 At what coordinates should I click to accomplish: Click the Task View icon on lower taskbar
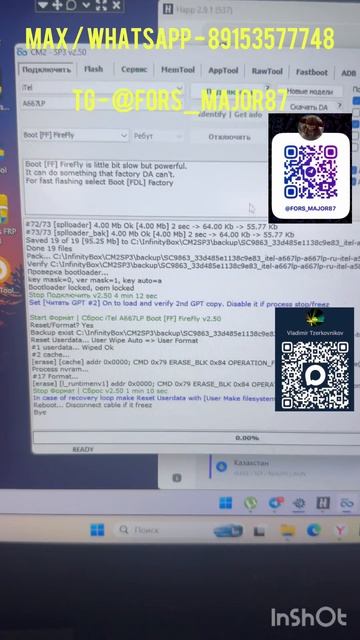point(258,531)
